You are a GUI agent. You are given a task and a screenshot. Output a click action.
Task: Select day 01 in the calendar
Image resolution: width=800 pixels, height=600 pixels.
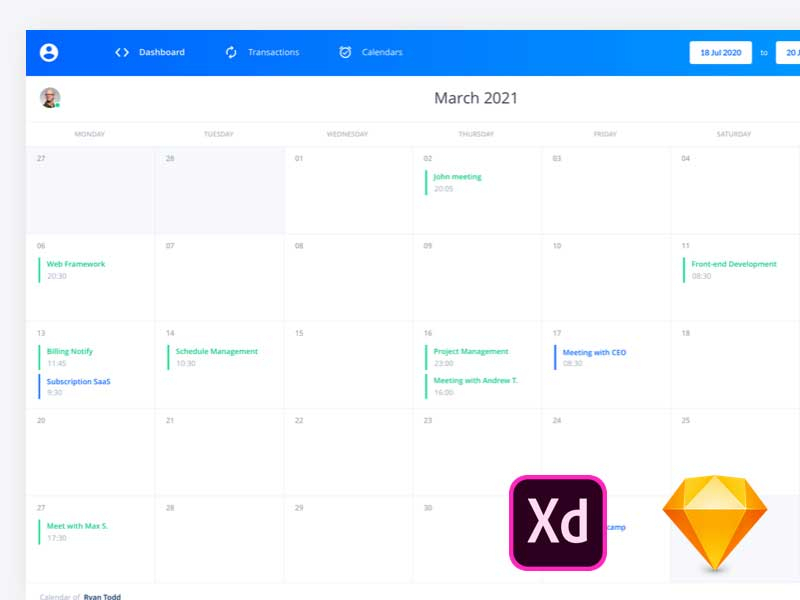[348, 190]
